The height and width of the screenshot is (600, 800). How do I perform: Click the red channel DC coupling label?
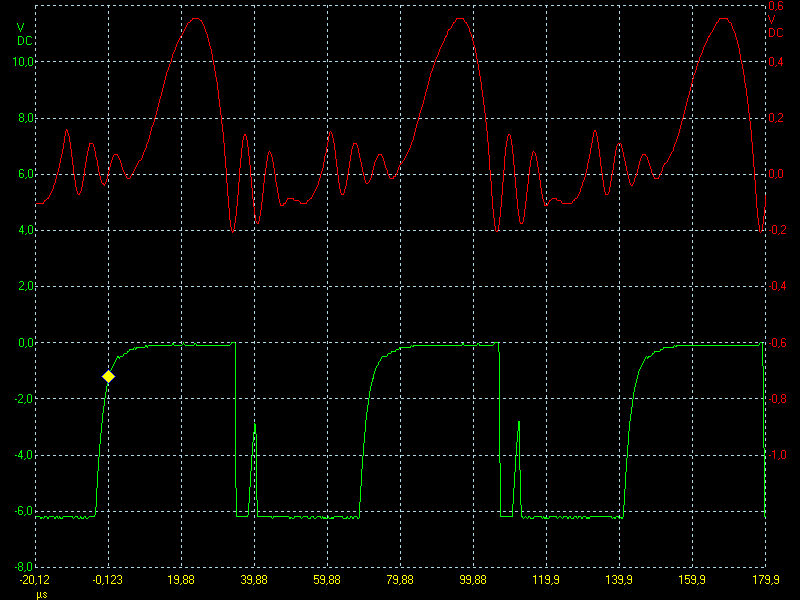(776, 33)
